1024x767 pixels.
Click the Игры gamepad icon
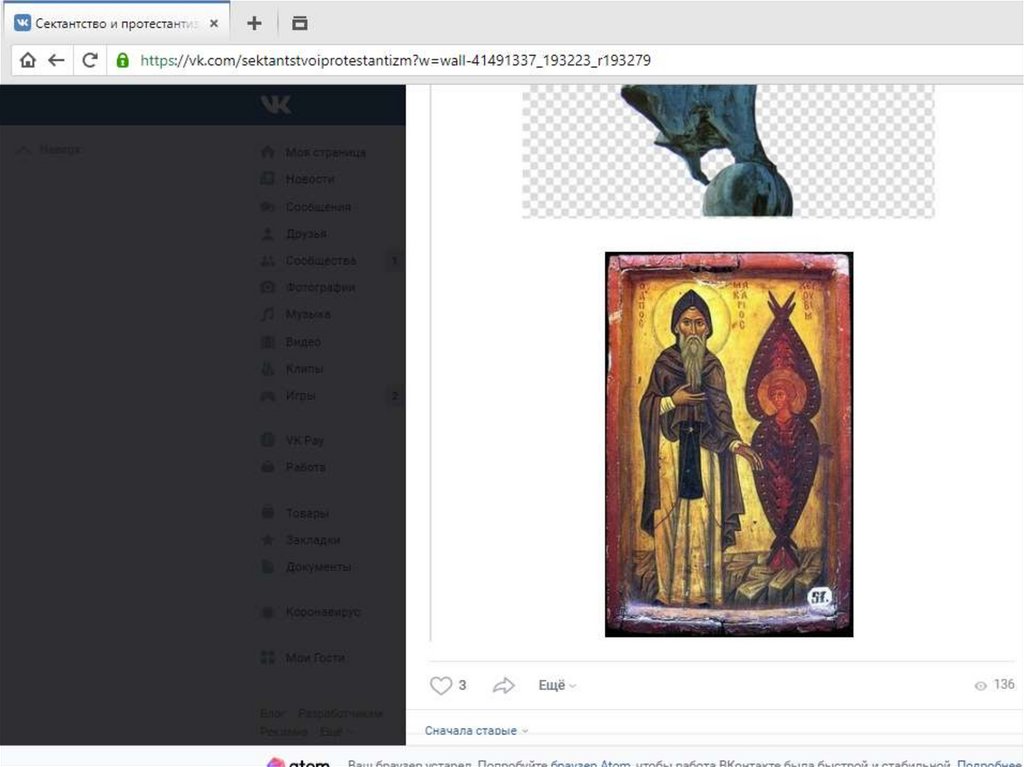tap(268, 395)
